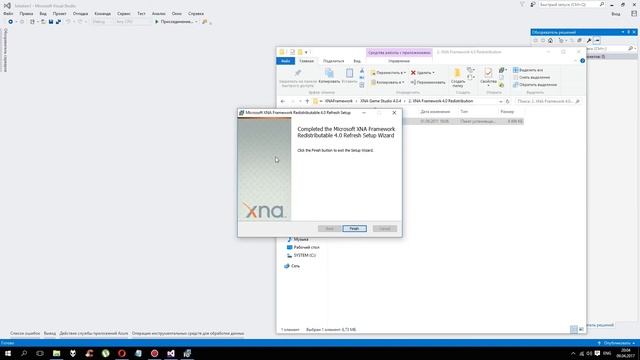The image size is (640, 360).
Task: Open Отладка menu in Visual Studio
Action: click(x=80, y=13)
